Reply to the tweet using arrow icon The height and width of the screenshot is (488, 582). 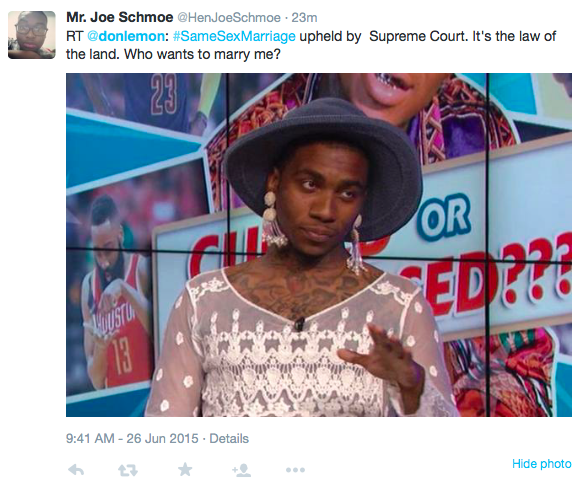pos(76,470)
